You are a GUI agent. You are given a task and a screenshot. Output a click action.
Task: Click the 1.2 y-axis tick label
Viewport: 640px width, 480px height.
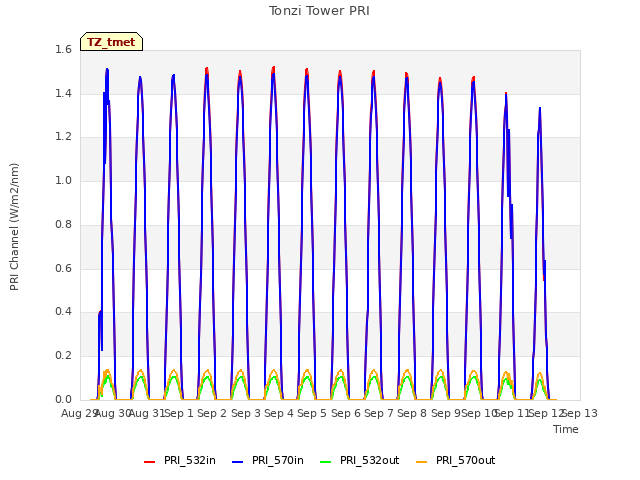63,137
